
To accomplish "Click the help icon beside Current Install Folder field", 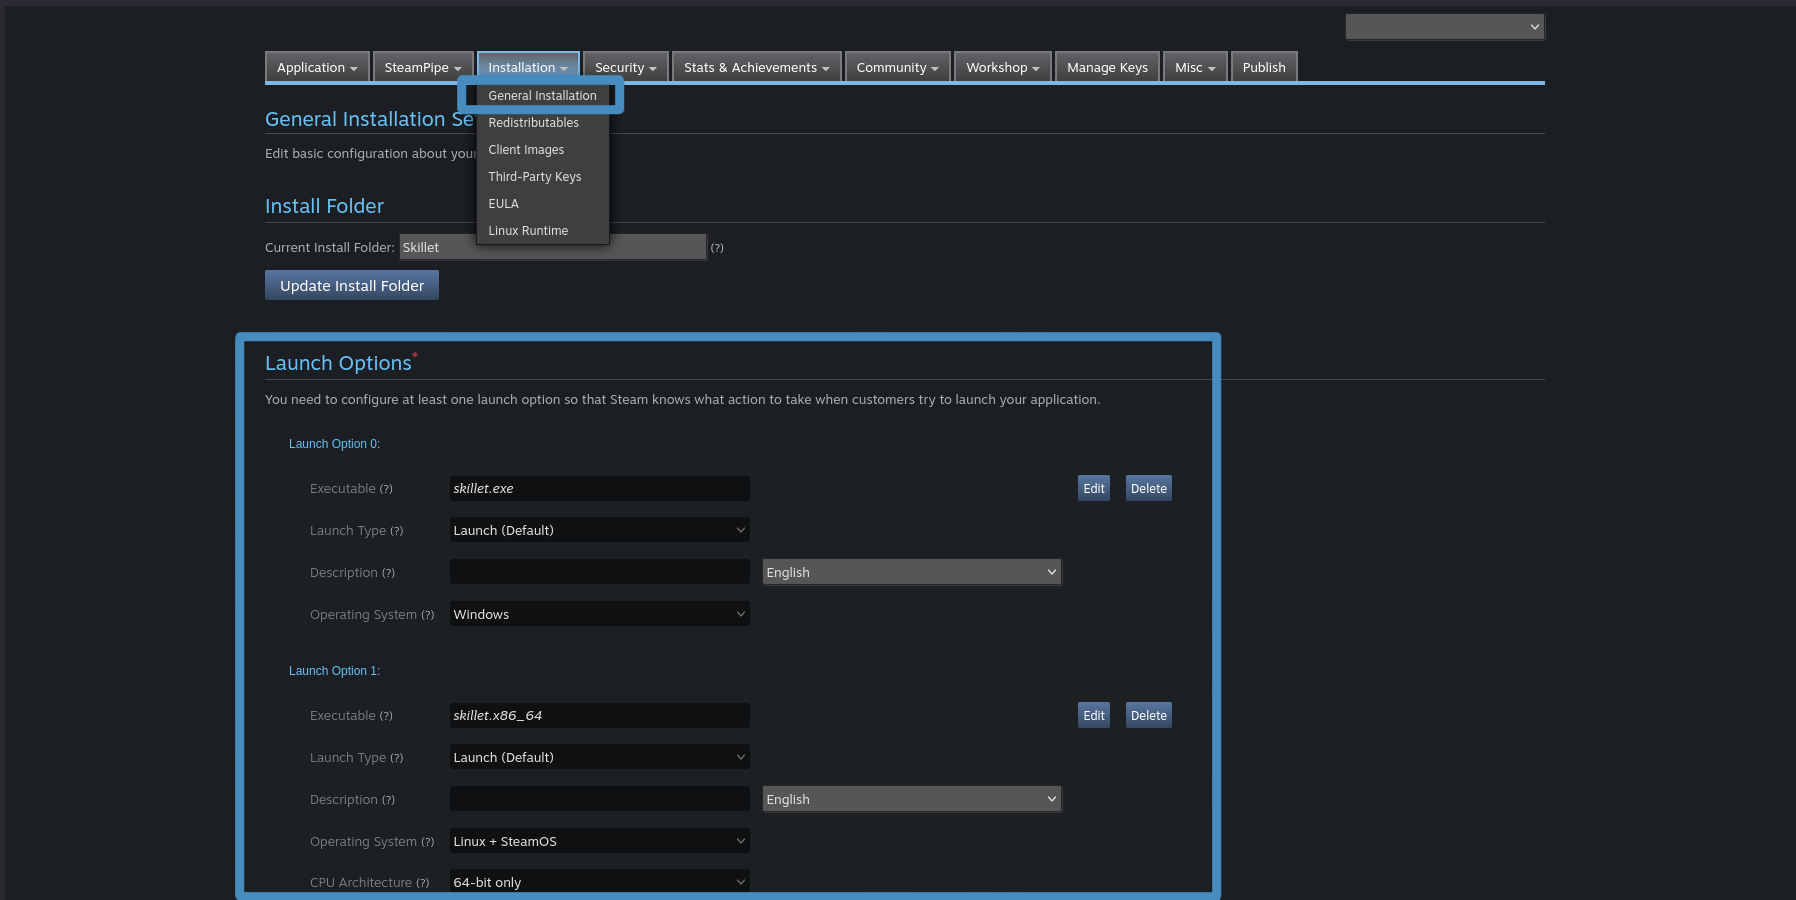I will 716,248.
